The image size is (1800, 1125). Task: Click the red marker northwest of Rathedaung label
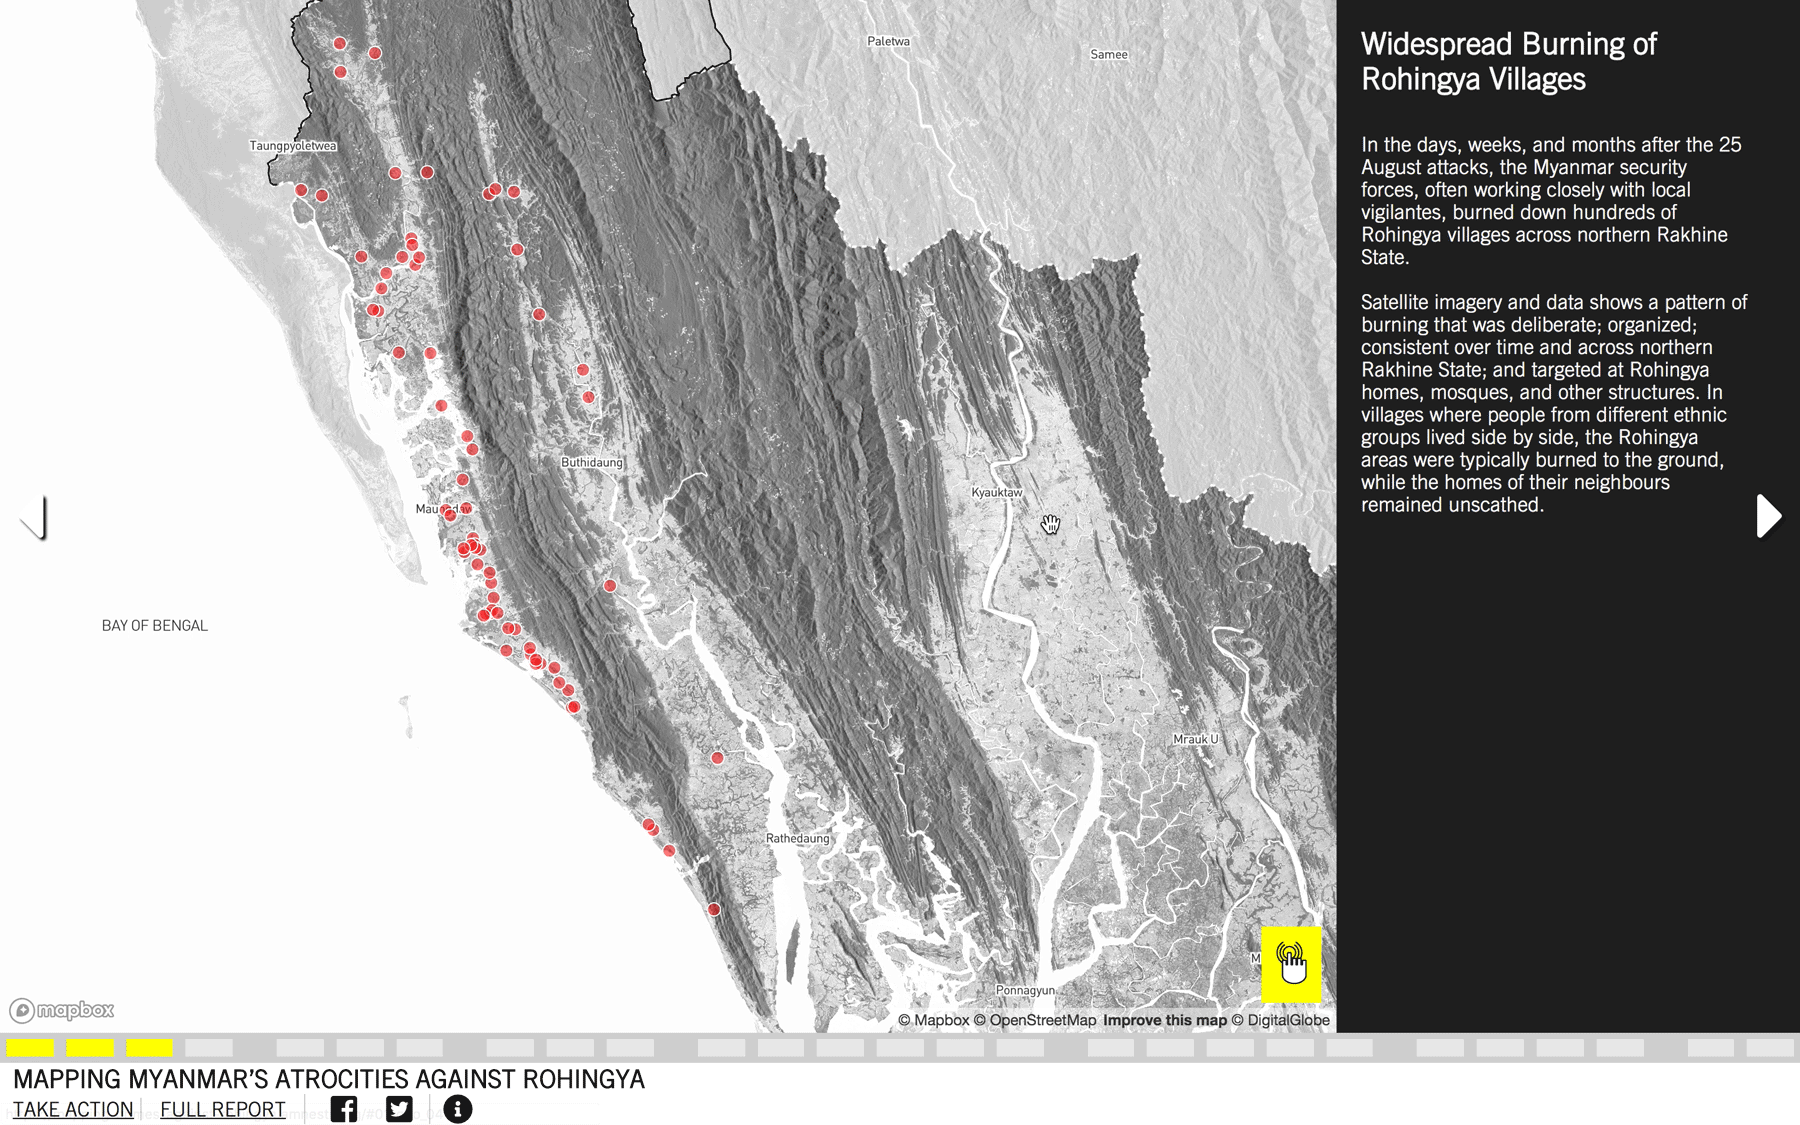point(717,758)
